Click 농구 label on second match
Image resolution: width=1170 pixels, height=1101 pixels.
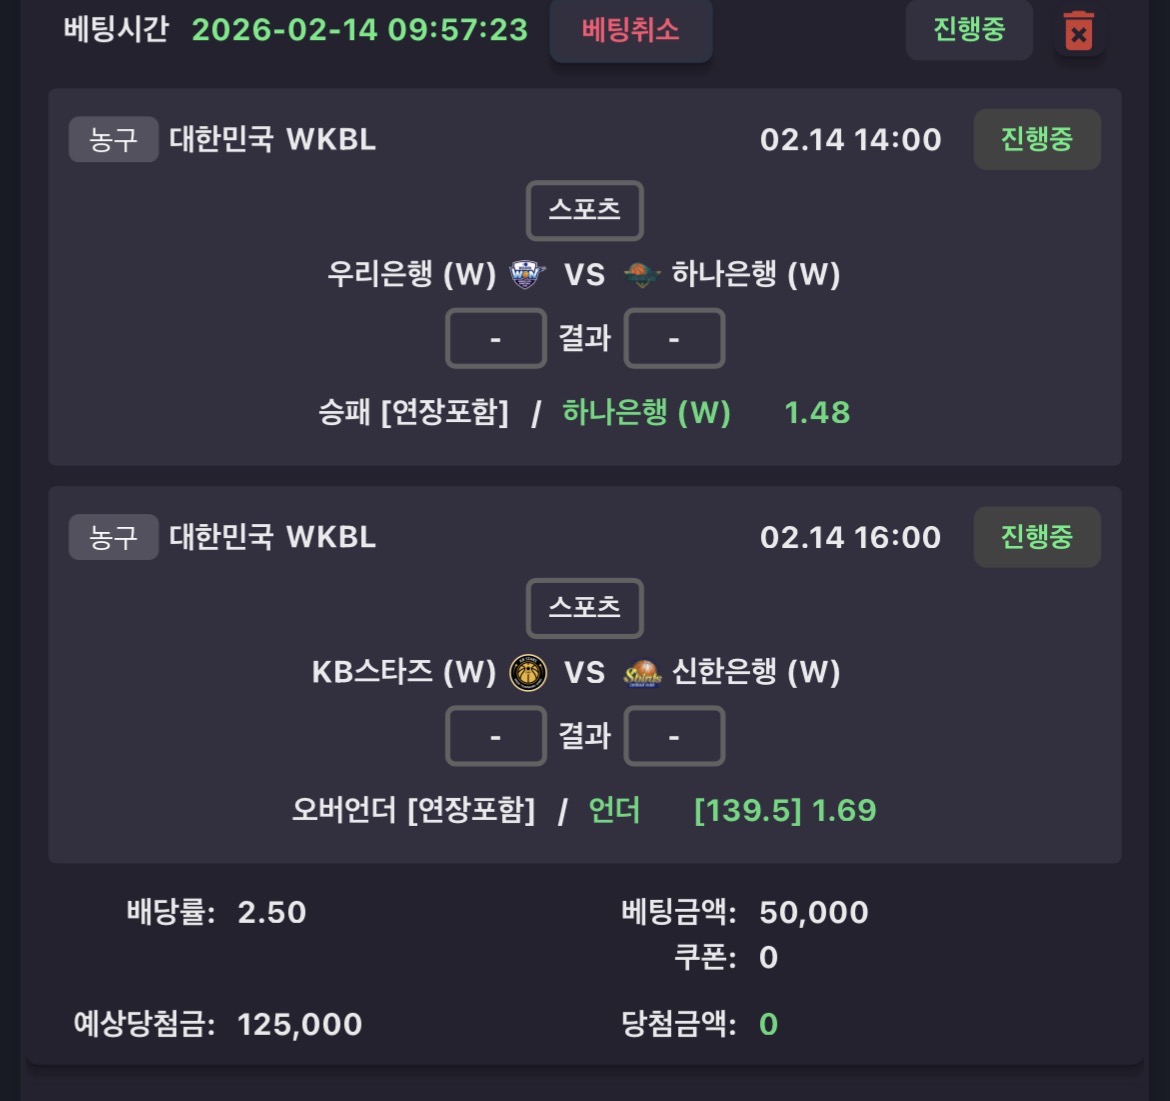(113, 537)
